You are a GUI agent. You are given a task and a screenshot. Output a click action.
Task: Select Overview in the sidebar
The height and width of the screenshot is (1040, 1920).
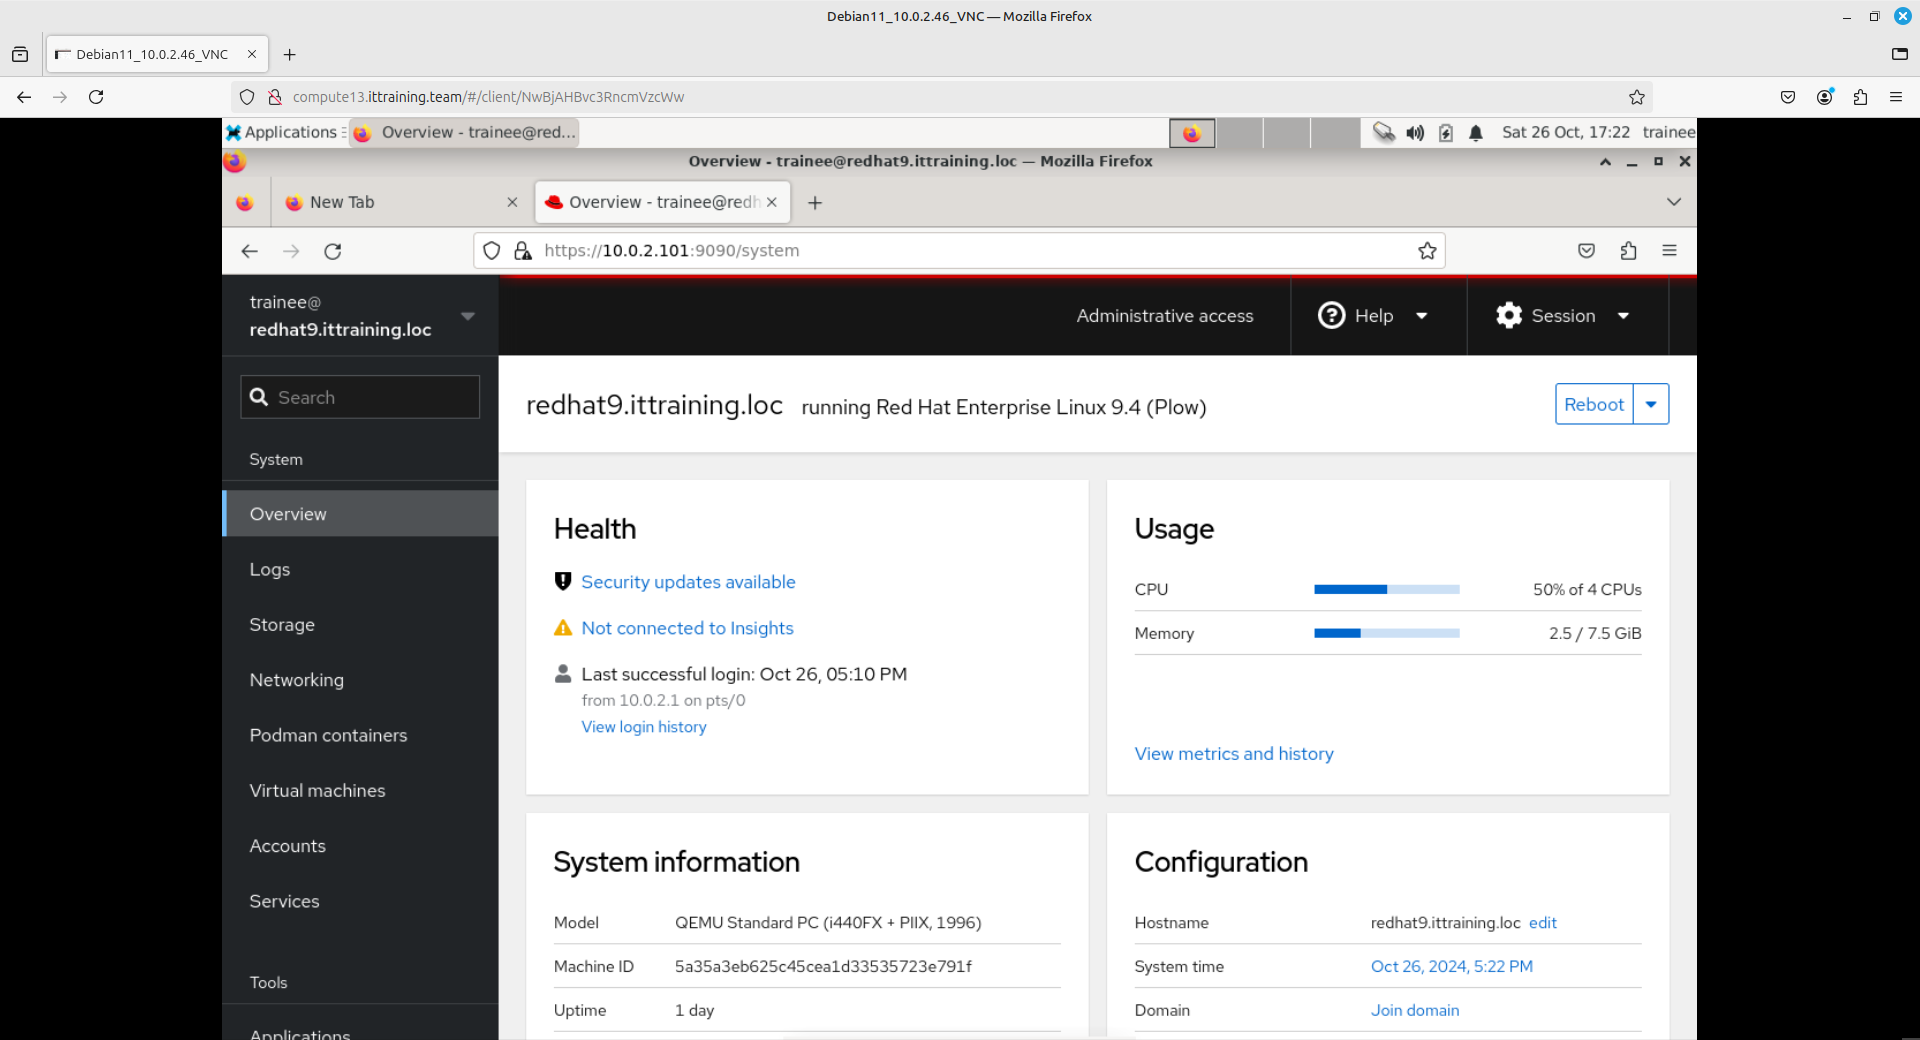click(x=360, y=514)
